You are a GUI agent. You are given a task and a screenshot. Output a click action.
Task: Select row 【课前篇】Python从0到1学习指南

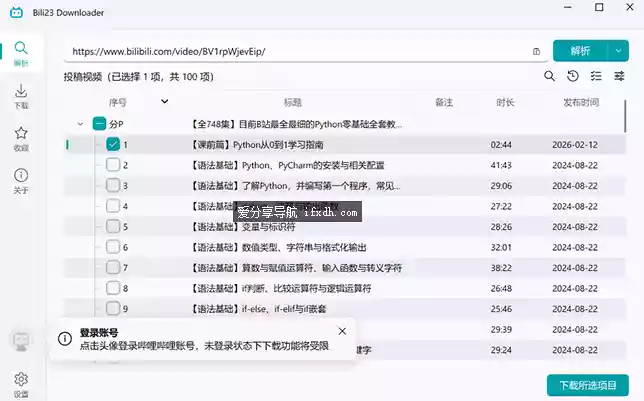pos(345,145)
